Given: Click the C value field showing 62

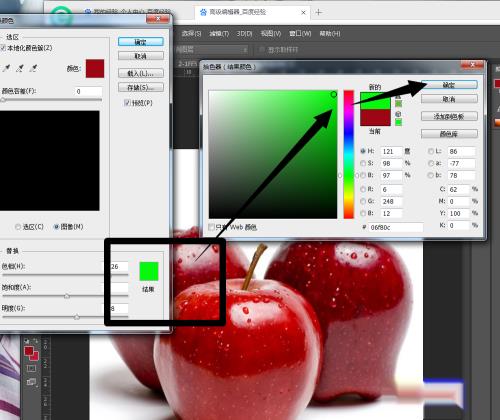Looking at the screenshot, I should 459,189.
